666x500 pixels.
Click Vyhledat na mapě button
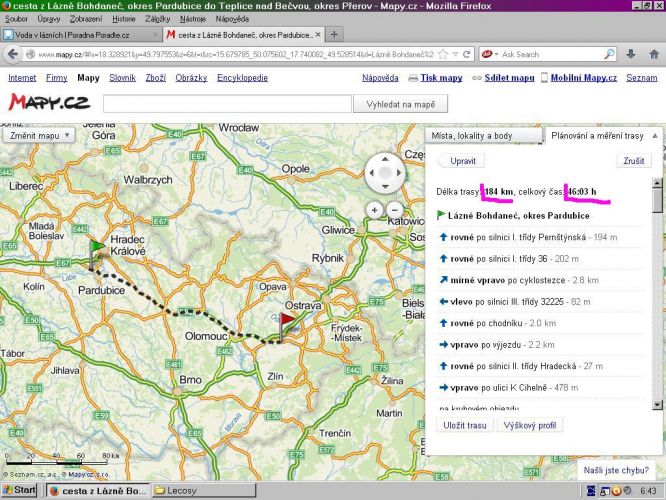[x=401, y=104]
